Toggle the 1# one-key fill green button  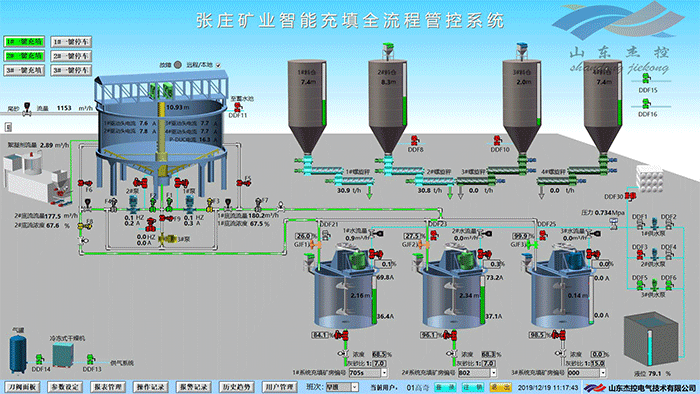[25, 41]
